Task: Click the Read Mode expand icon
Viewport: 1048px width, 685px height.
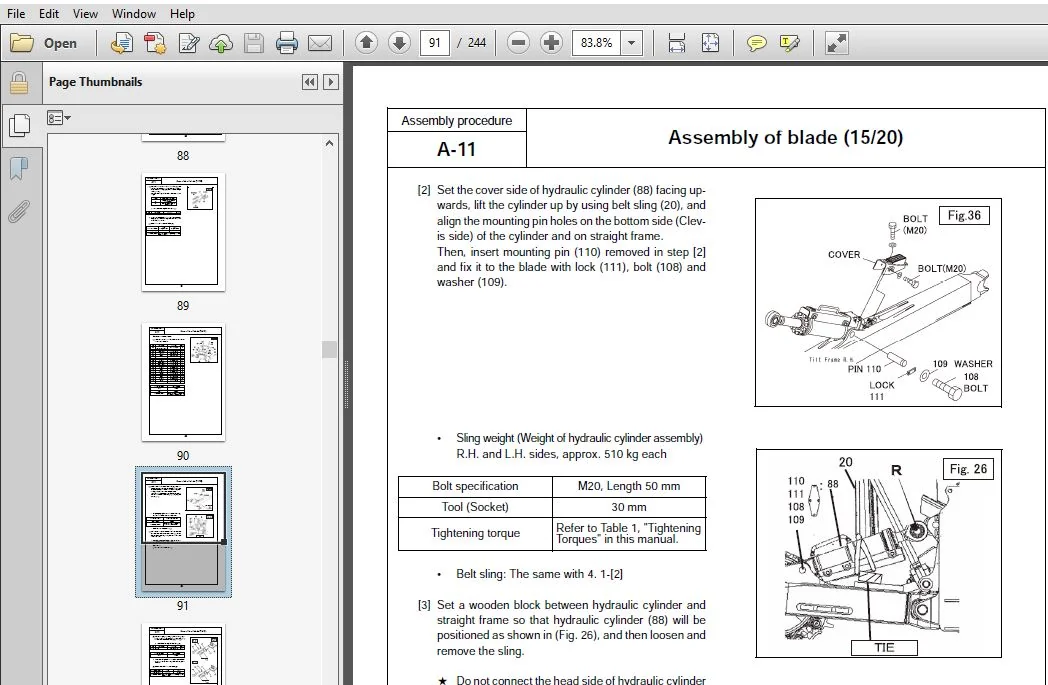Action: click(x=836, y=43)
